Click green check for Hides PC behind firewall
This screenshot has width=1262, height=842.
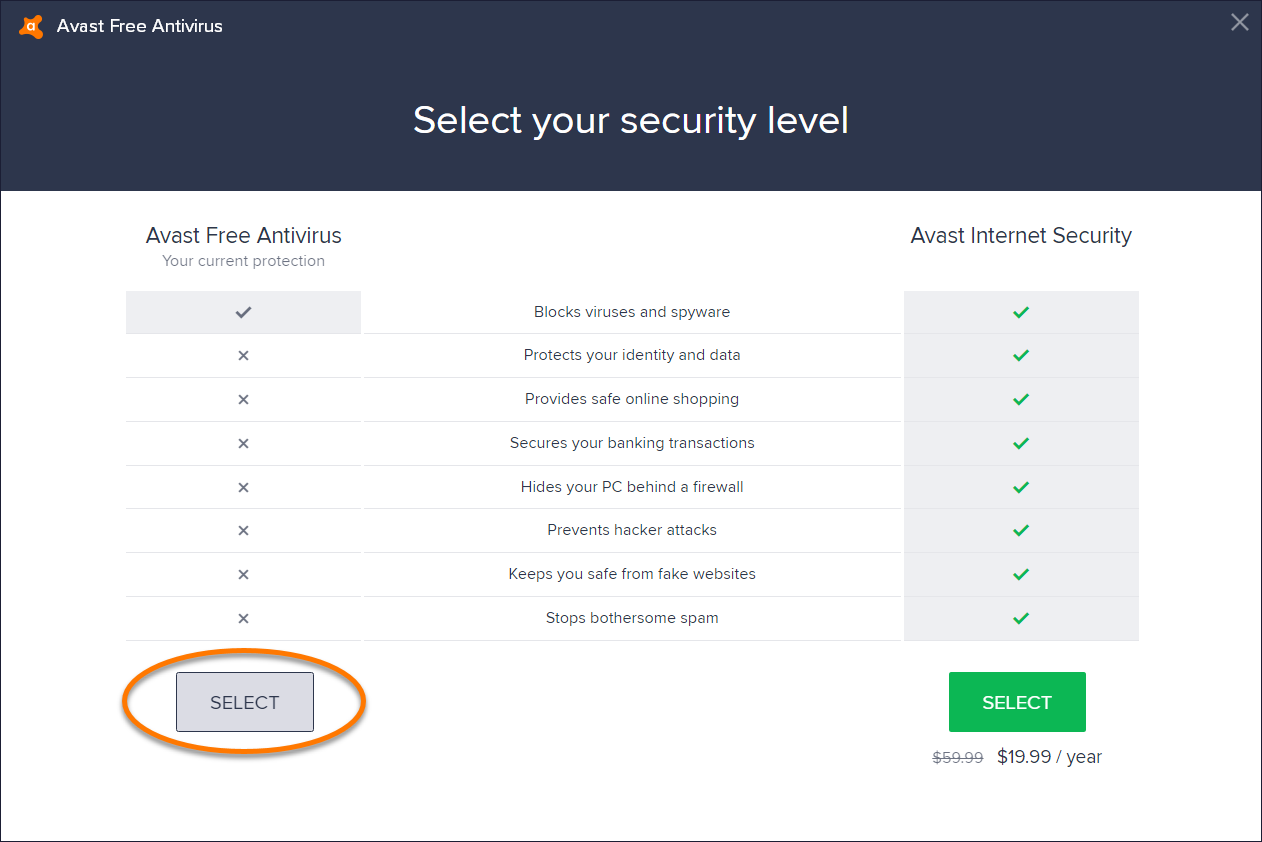1021,487
